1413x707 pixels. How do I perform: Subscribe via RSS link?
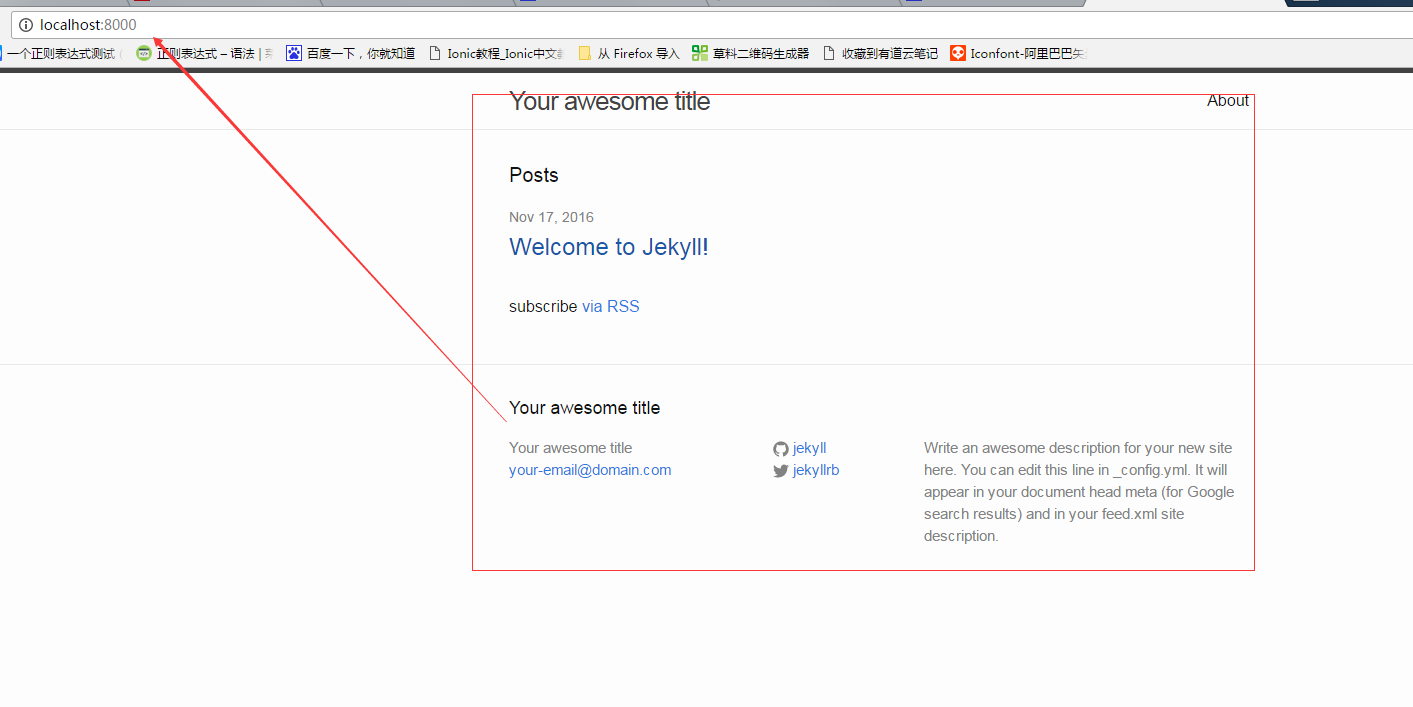(610, 306)
